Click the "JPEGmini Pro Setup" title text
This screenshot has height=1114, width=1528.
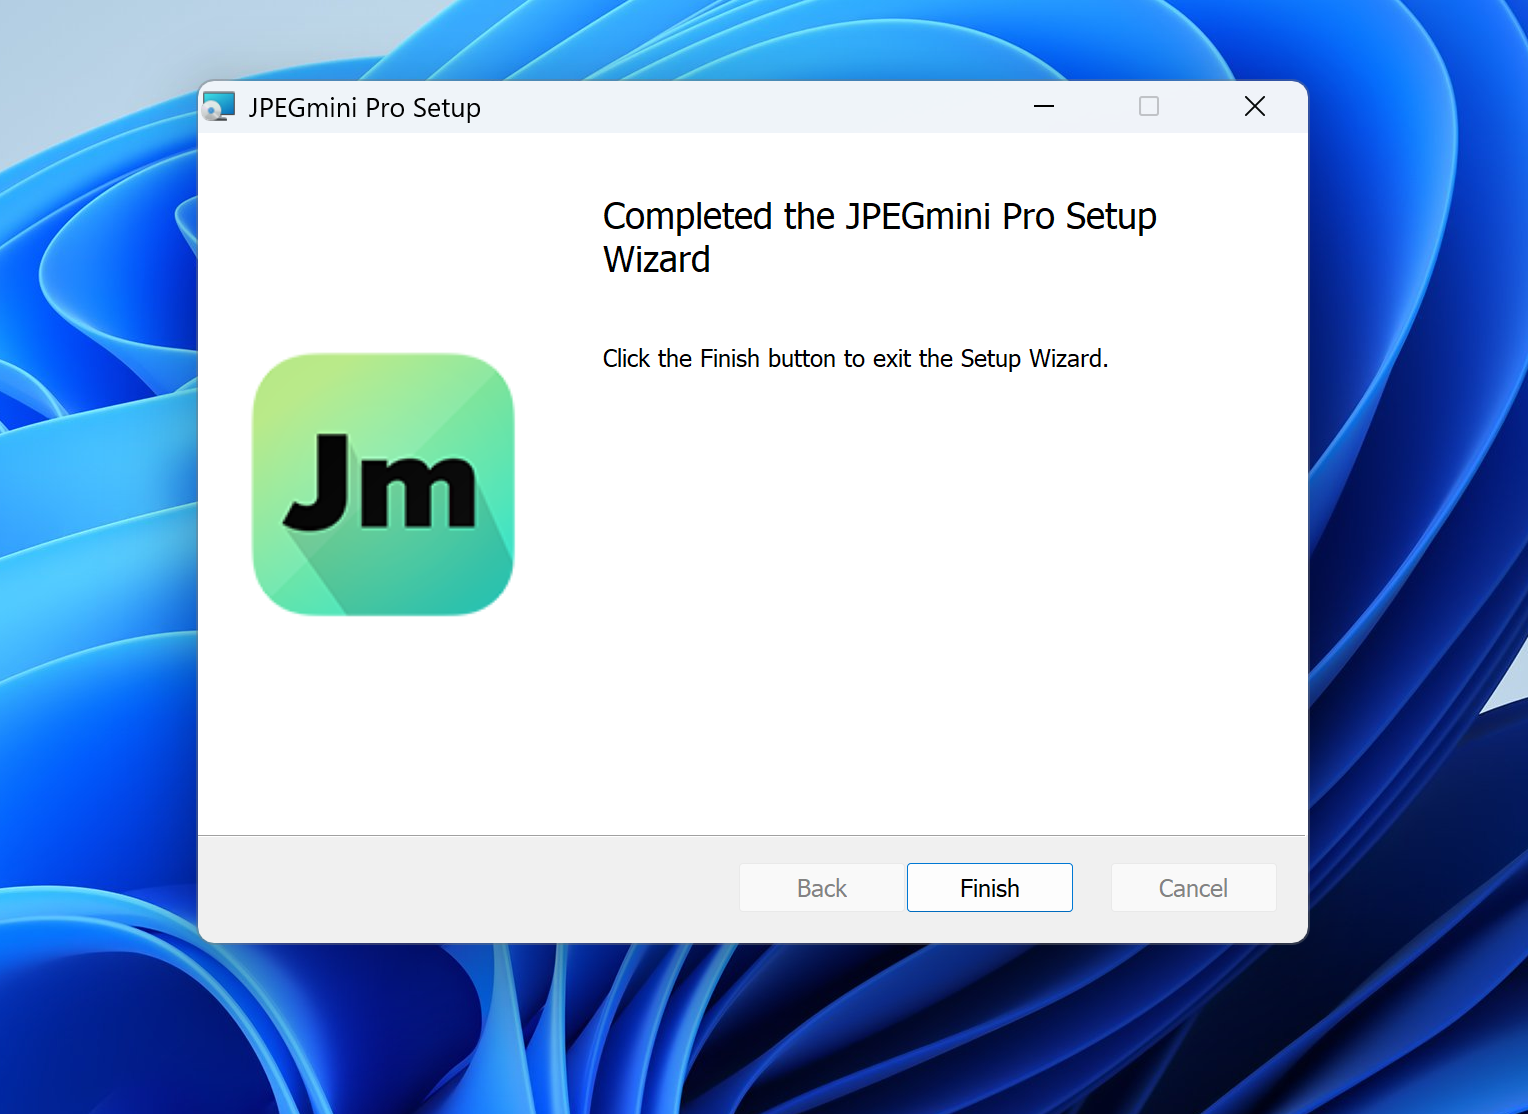(364, 108)
